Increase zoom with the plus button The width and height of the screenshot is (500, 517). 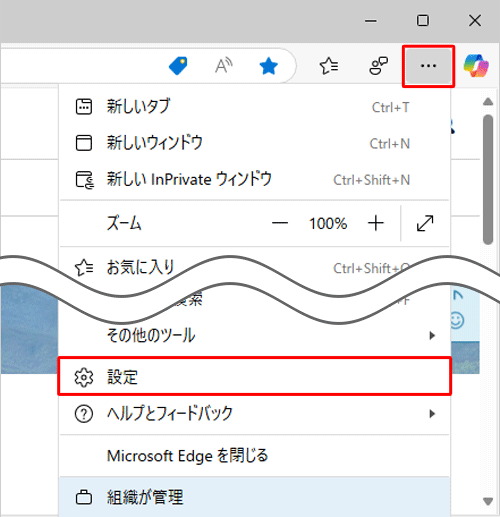click(x=376, y=223)
